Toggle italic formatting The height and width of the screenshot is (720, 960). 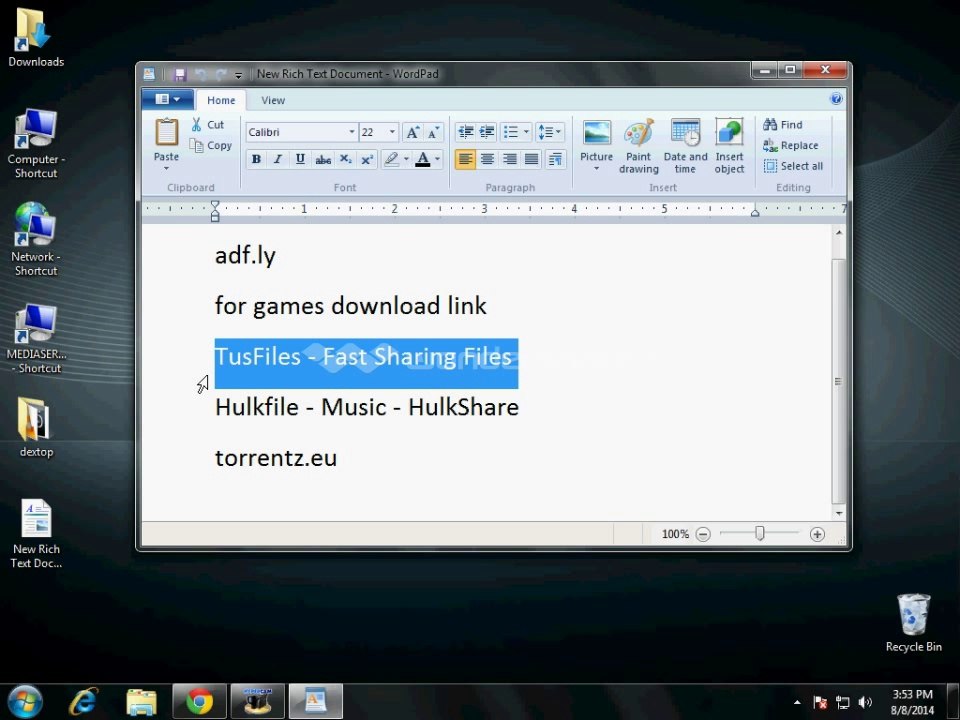point(278,159)
